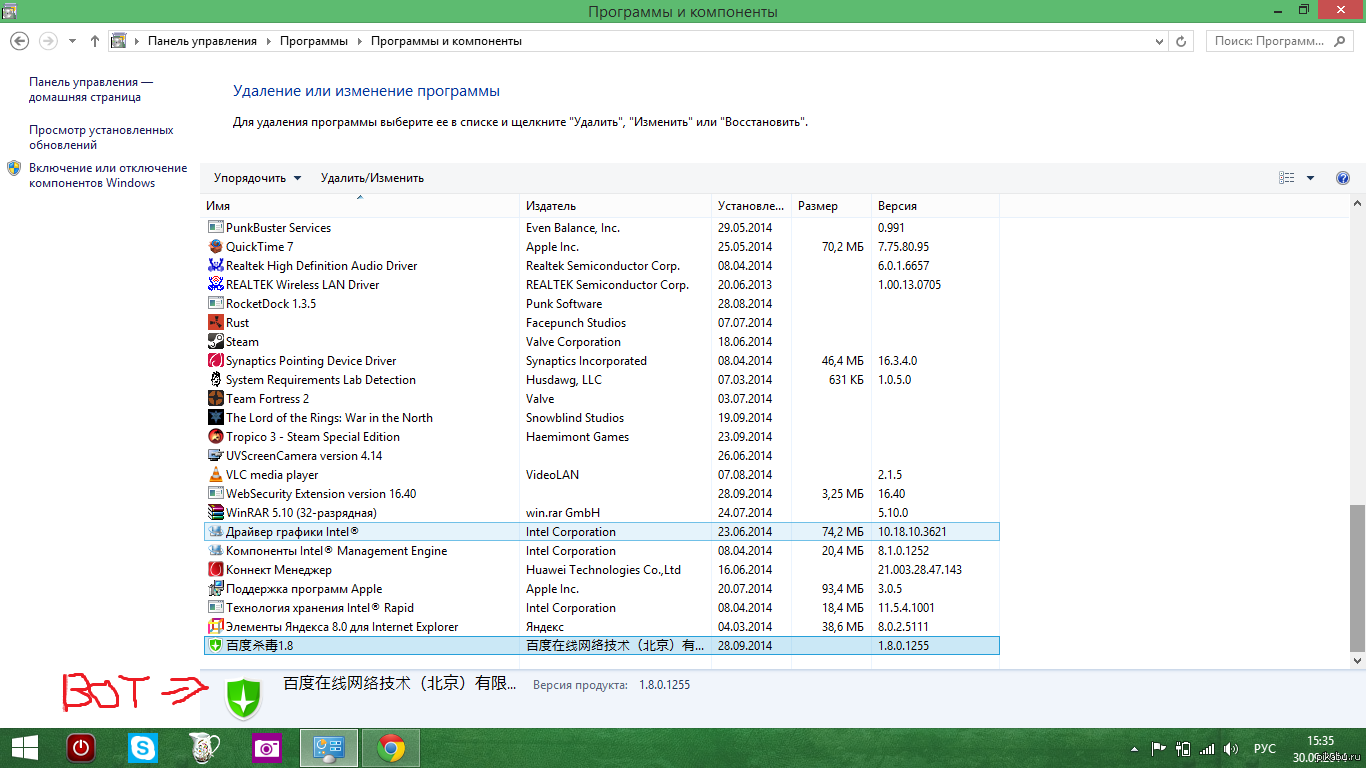
Task: Expand the Упорядочить dropdown menu
Action: tap(257, 178)
